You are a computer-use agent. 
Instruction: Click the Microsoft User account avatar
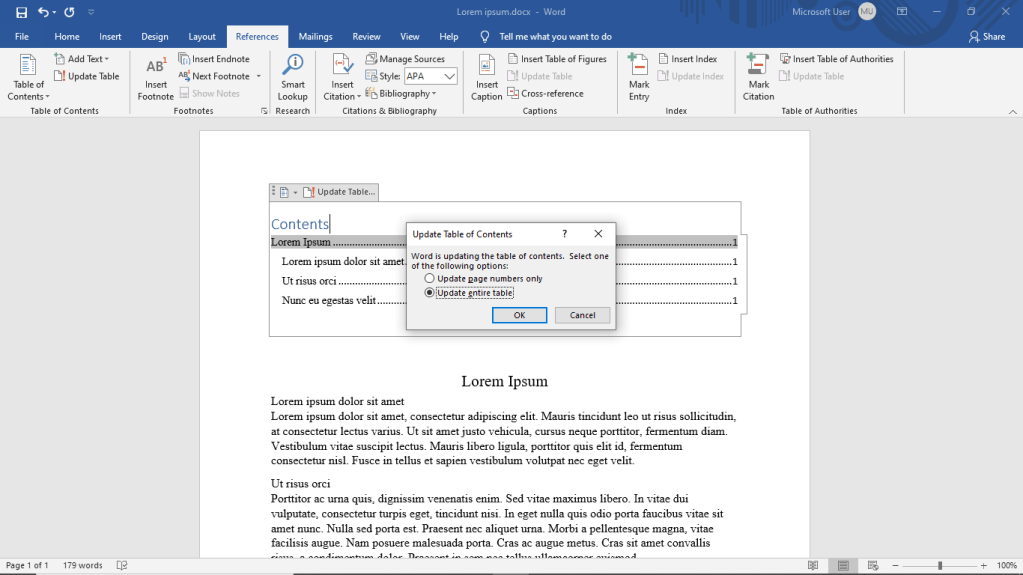click(866, 12)
